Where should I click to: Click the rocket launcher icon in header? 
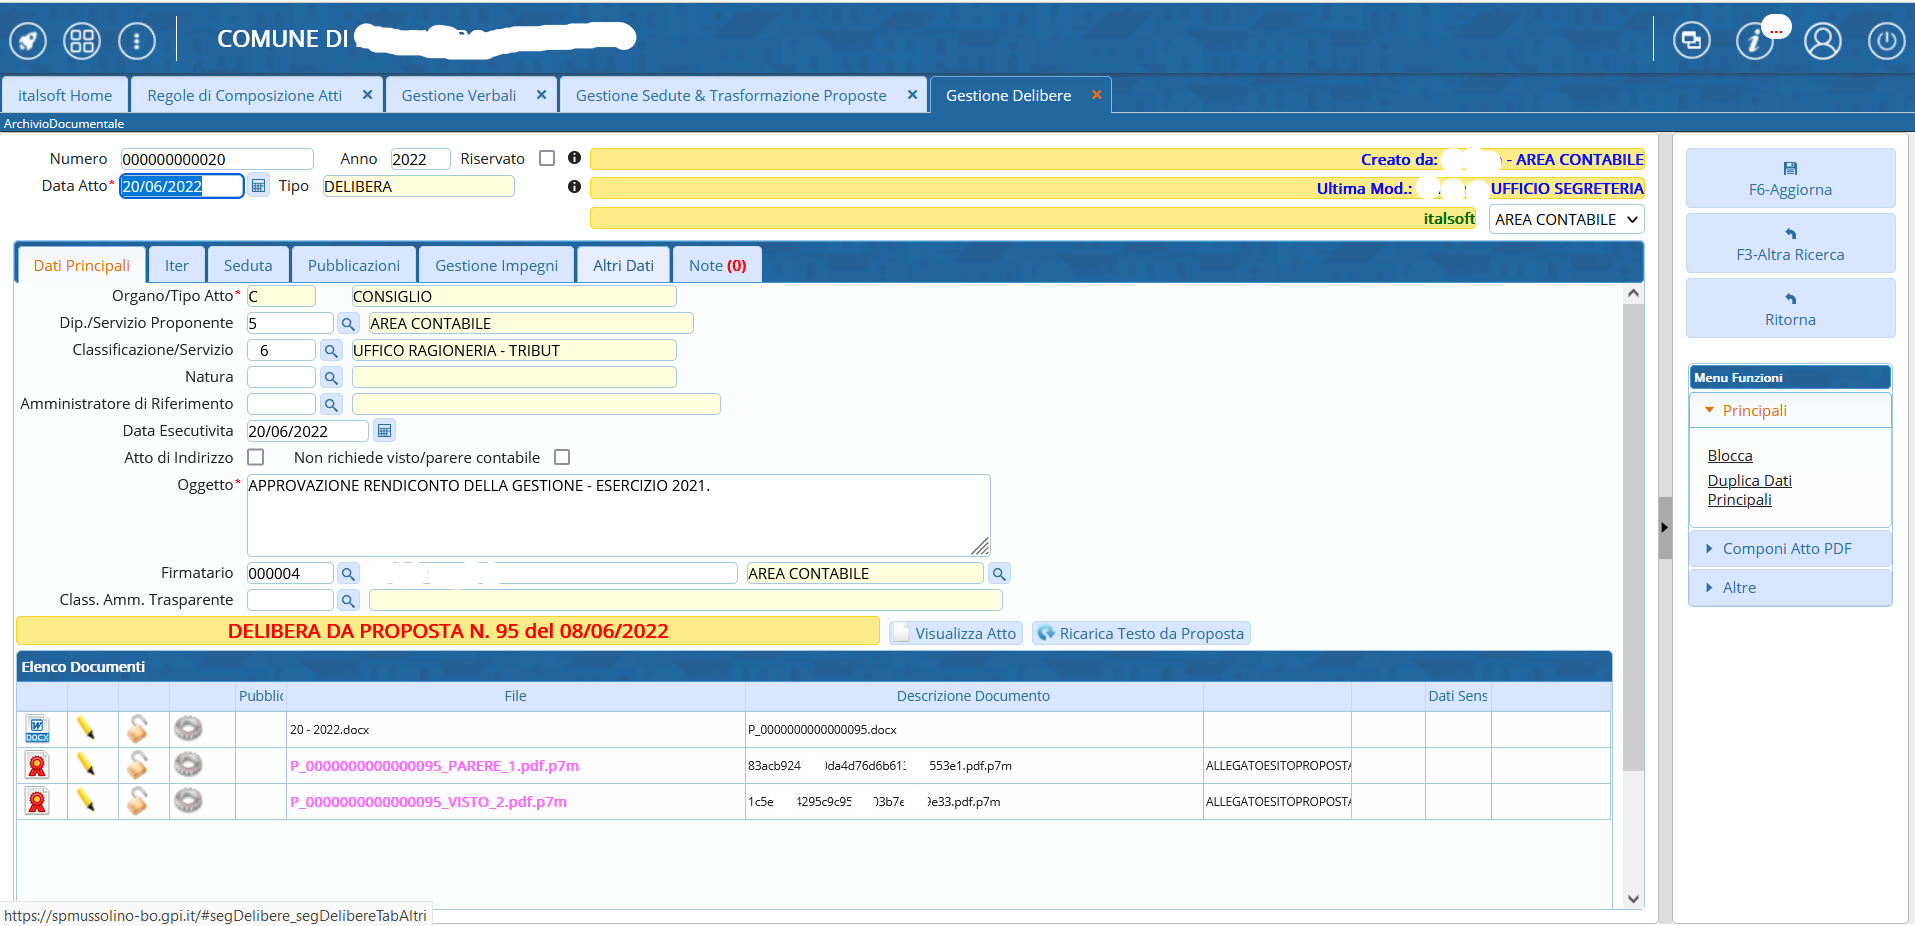(x=28, y=41)
